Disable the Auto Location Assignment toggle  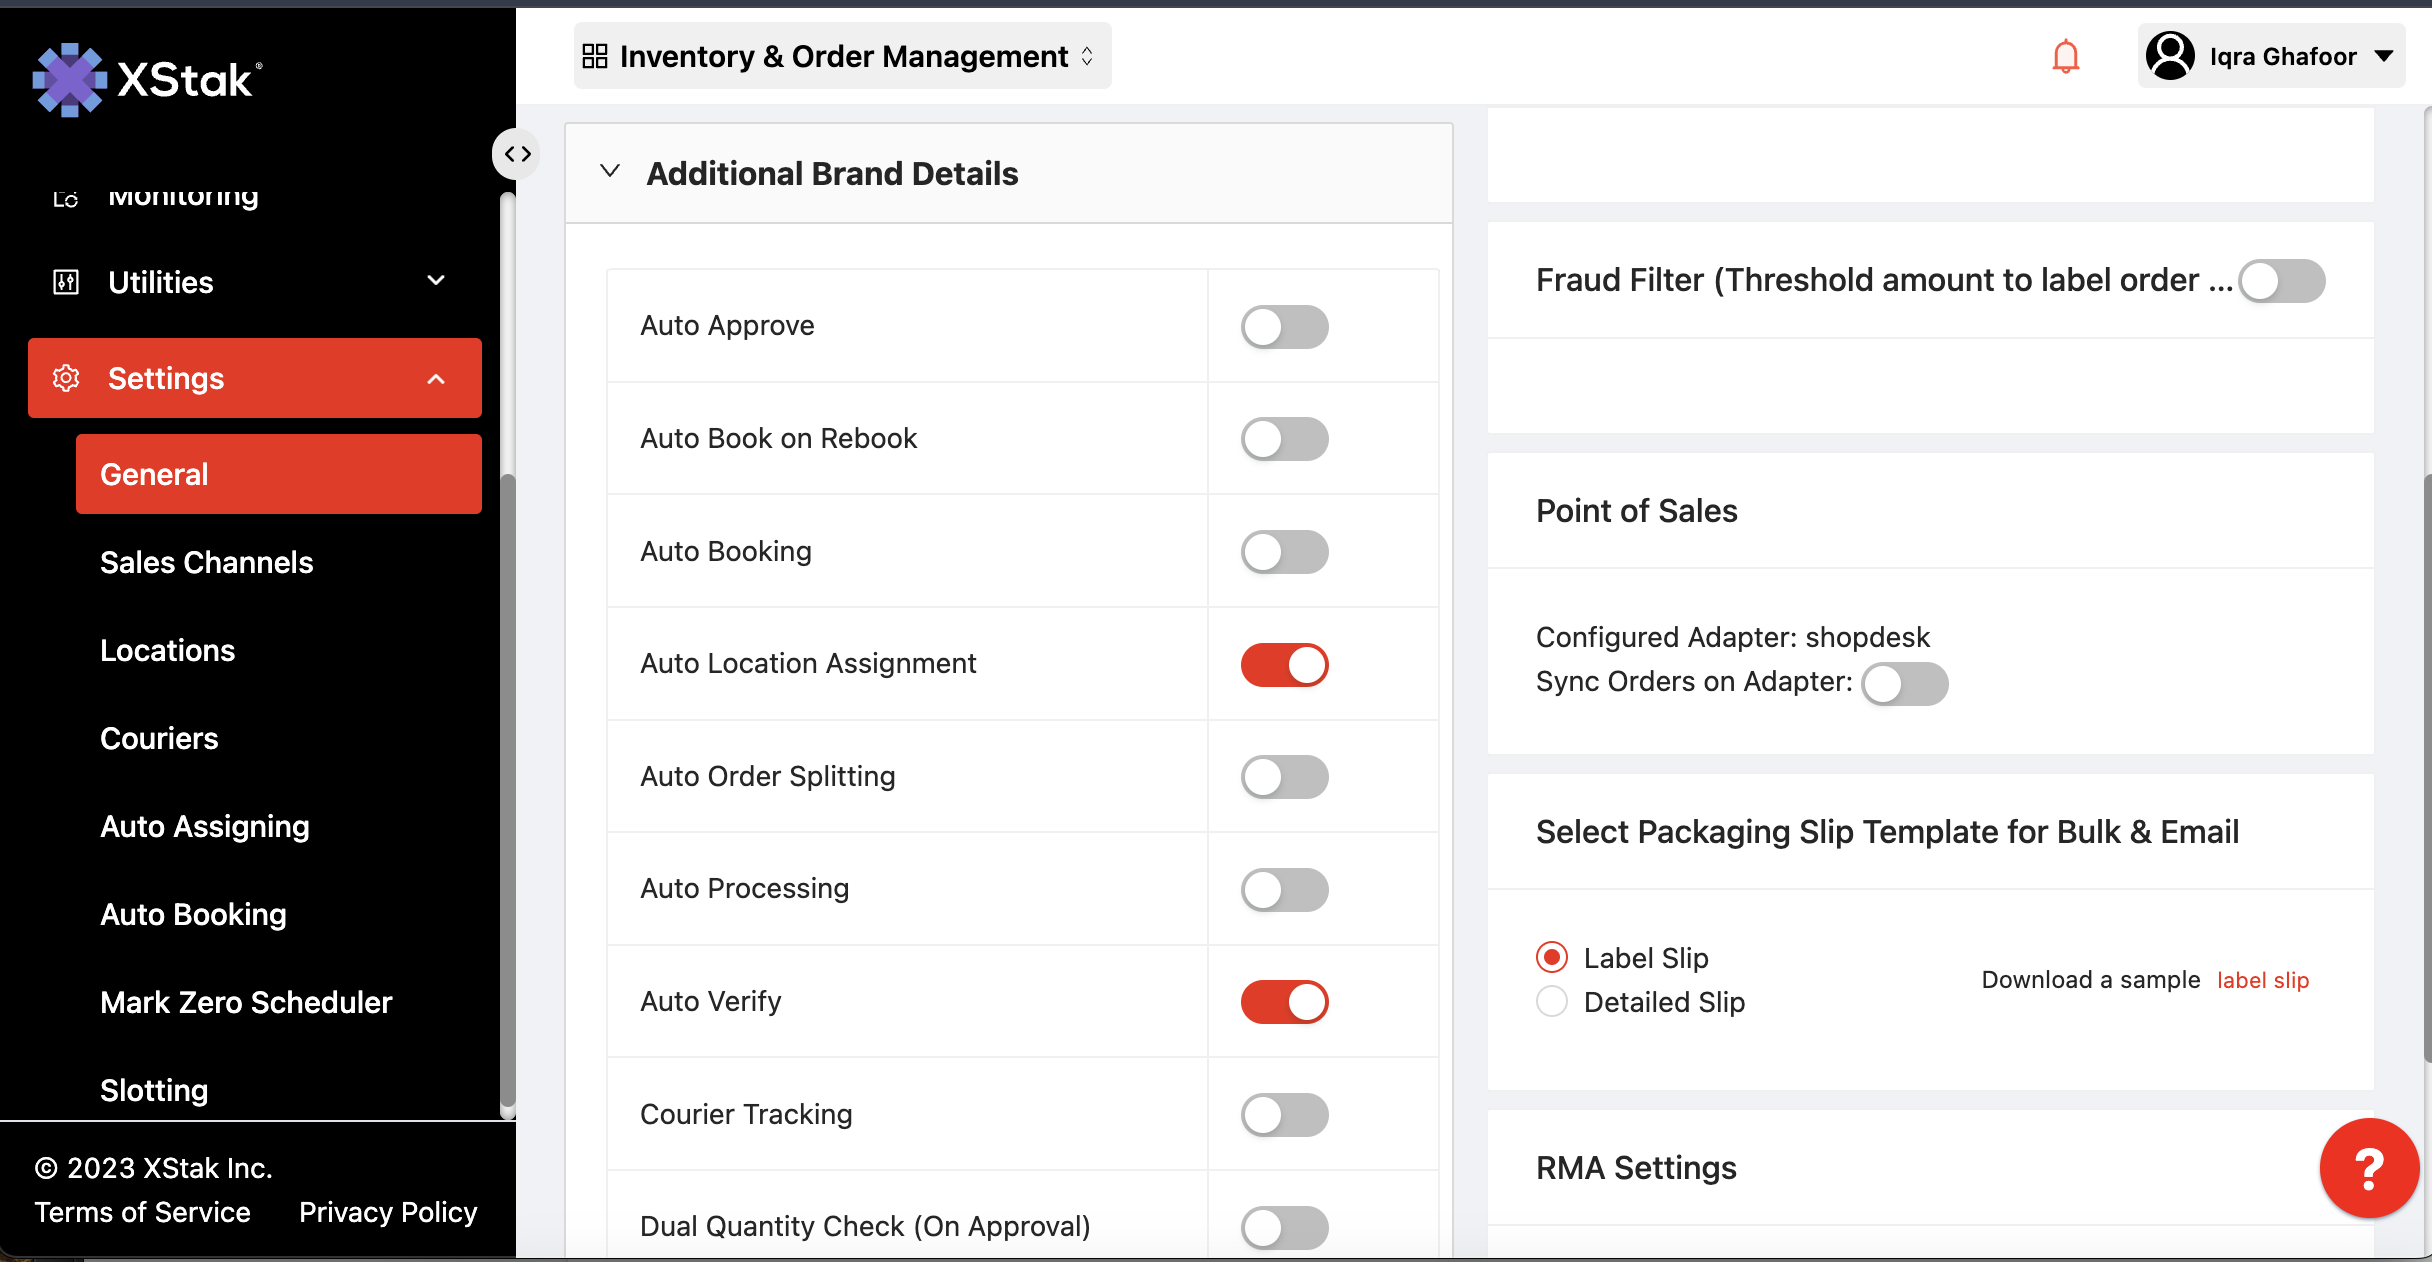pyautogui.click(x=1284, y=664)
